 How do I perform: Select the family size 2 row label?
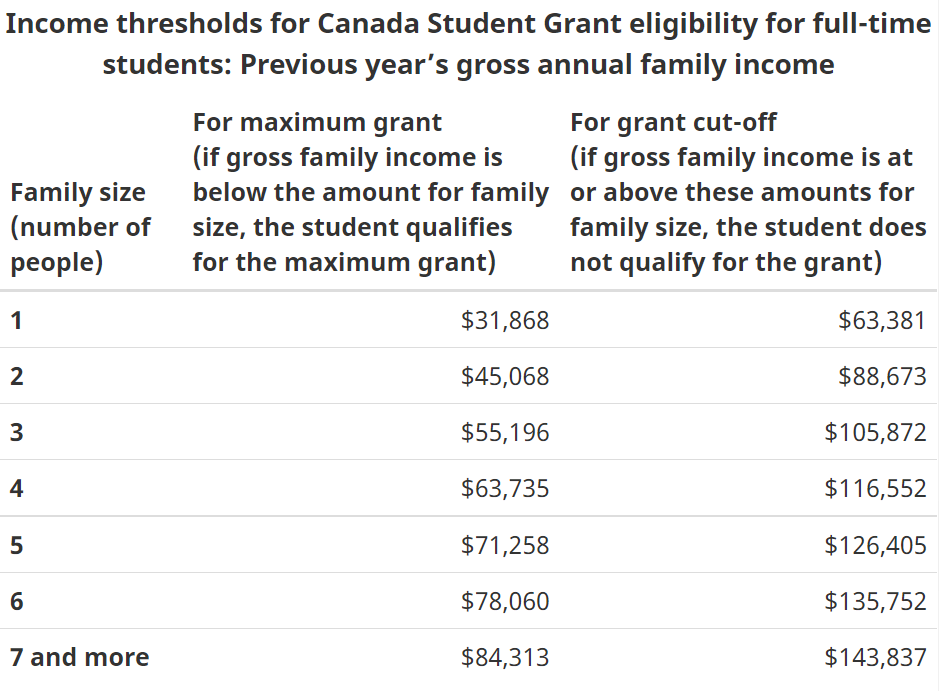(17, 377)
